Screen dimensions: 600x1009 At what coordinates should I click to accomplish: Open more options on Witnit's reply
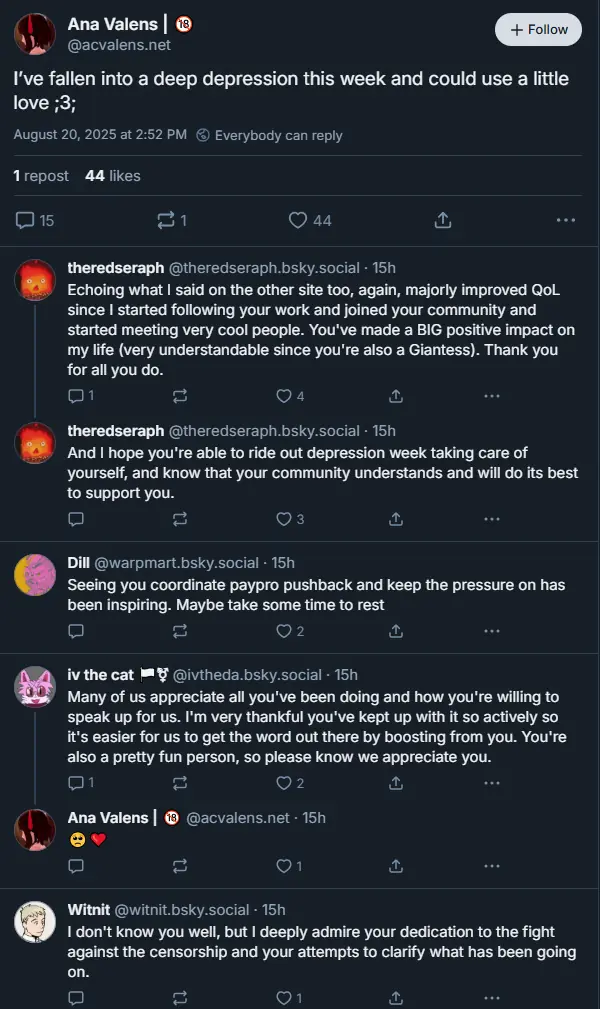[491, 997]
